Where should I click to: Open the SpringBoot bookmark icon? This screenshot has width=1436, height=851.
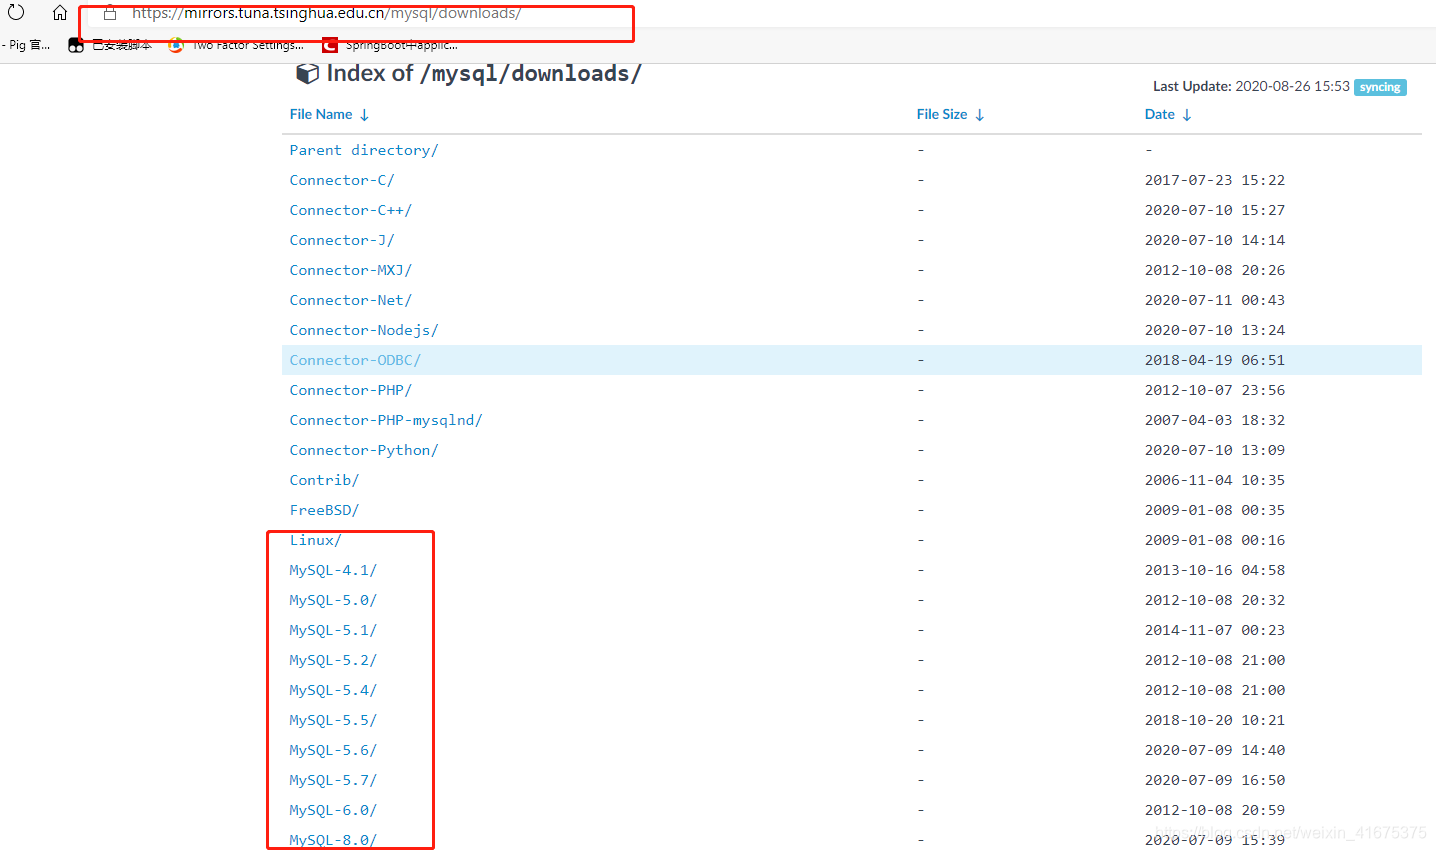click(330, 45)
